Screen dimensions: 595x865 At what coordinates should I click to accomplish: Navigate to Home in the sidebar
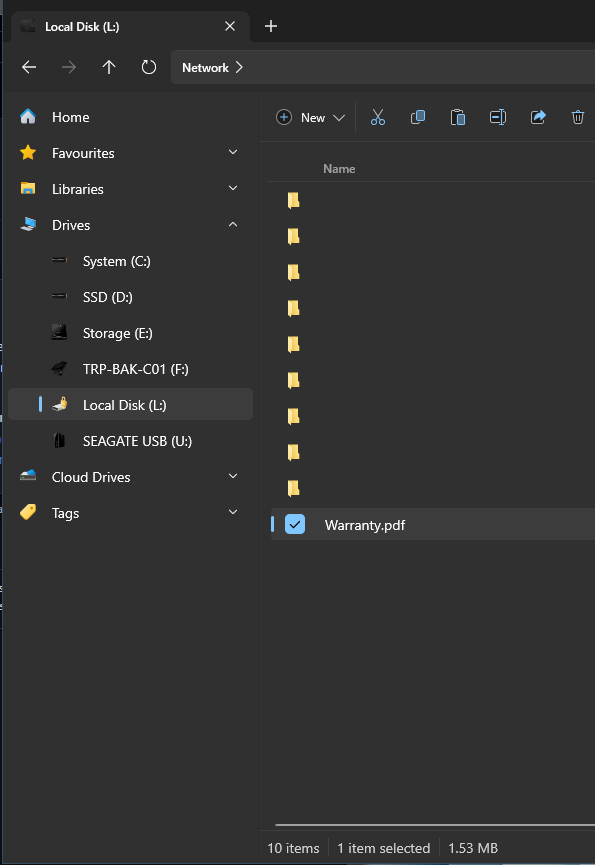pyautogui.click(x=70, y=117)
